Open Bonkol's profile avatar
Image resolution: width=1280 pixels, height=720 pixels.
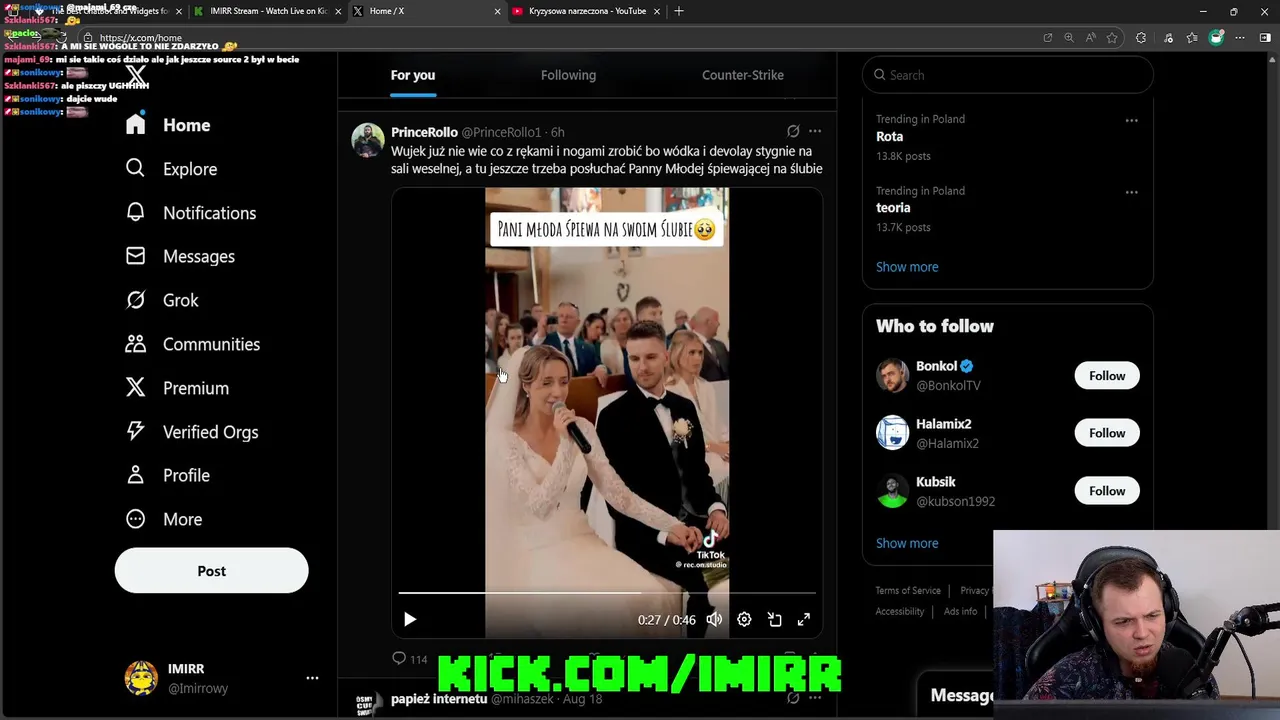click(x=892, y=376)
